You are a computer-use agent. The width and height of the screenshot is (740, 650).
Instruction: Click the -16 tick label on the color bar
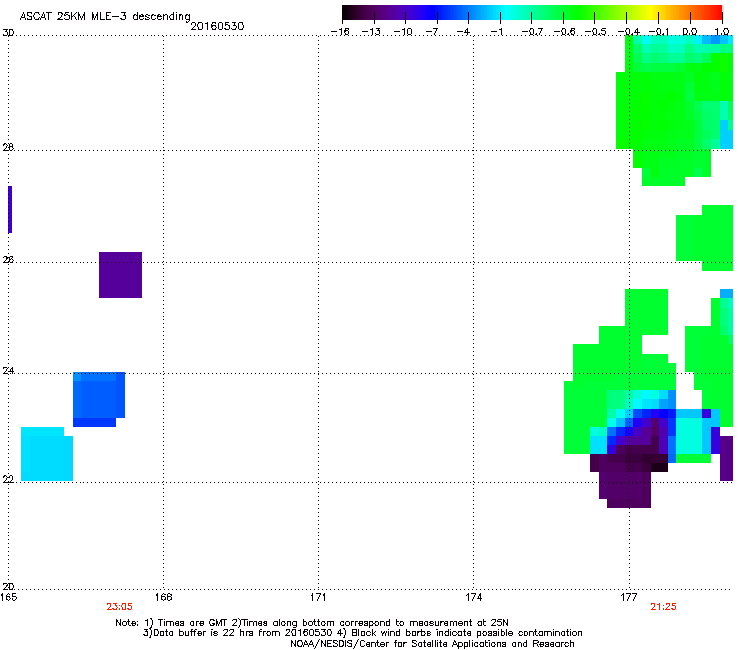pos(340,32)
